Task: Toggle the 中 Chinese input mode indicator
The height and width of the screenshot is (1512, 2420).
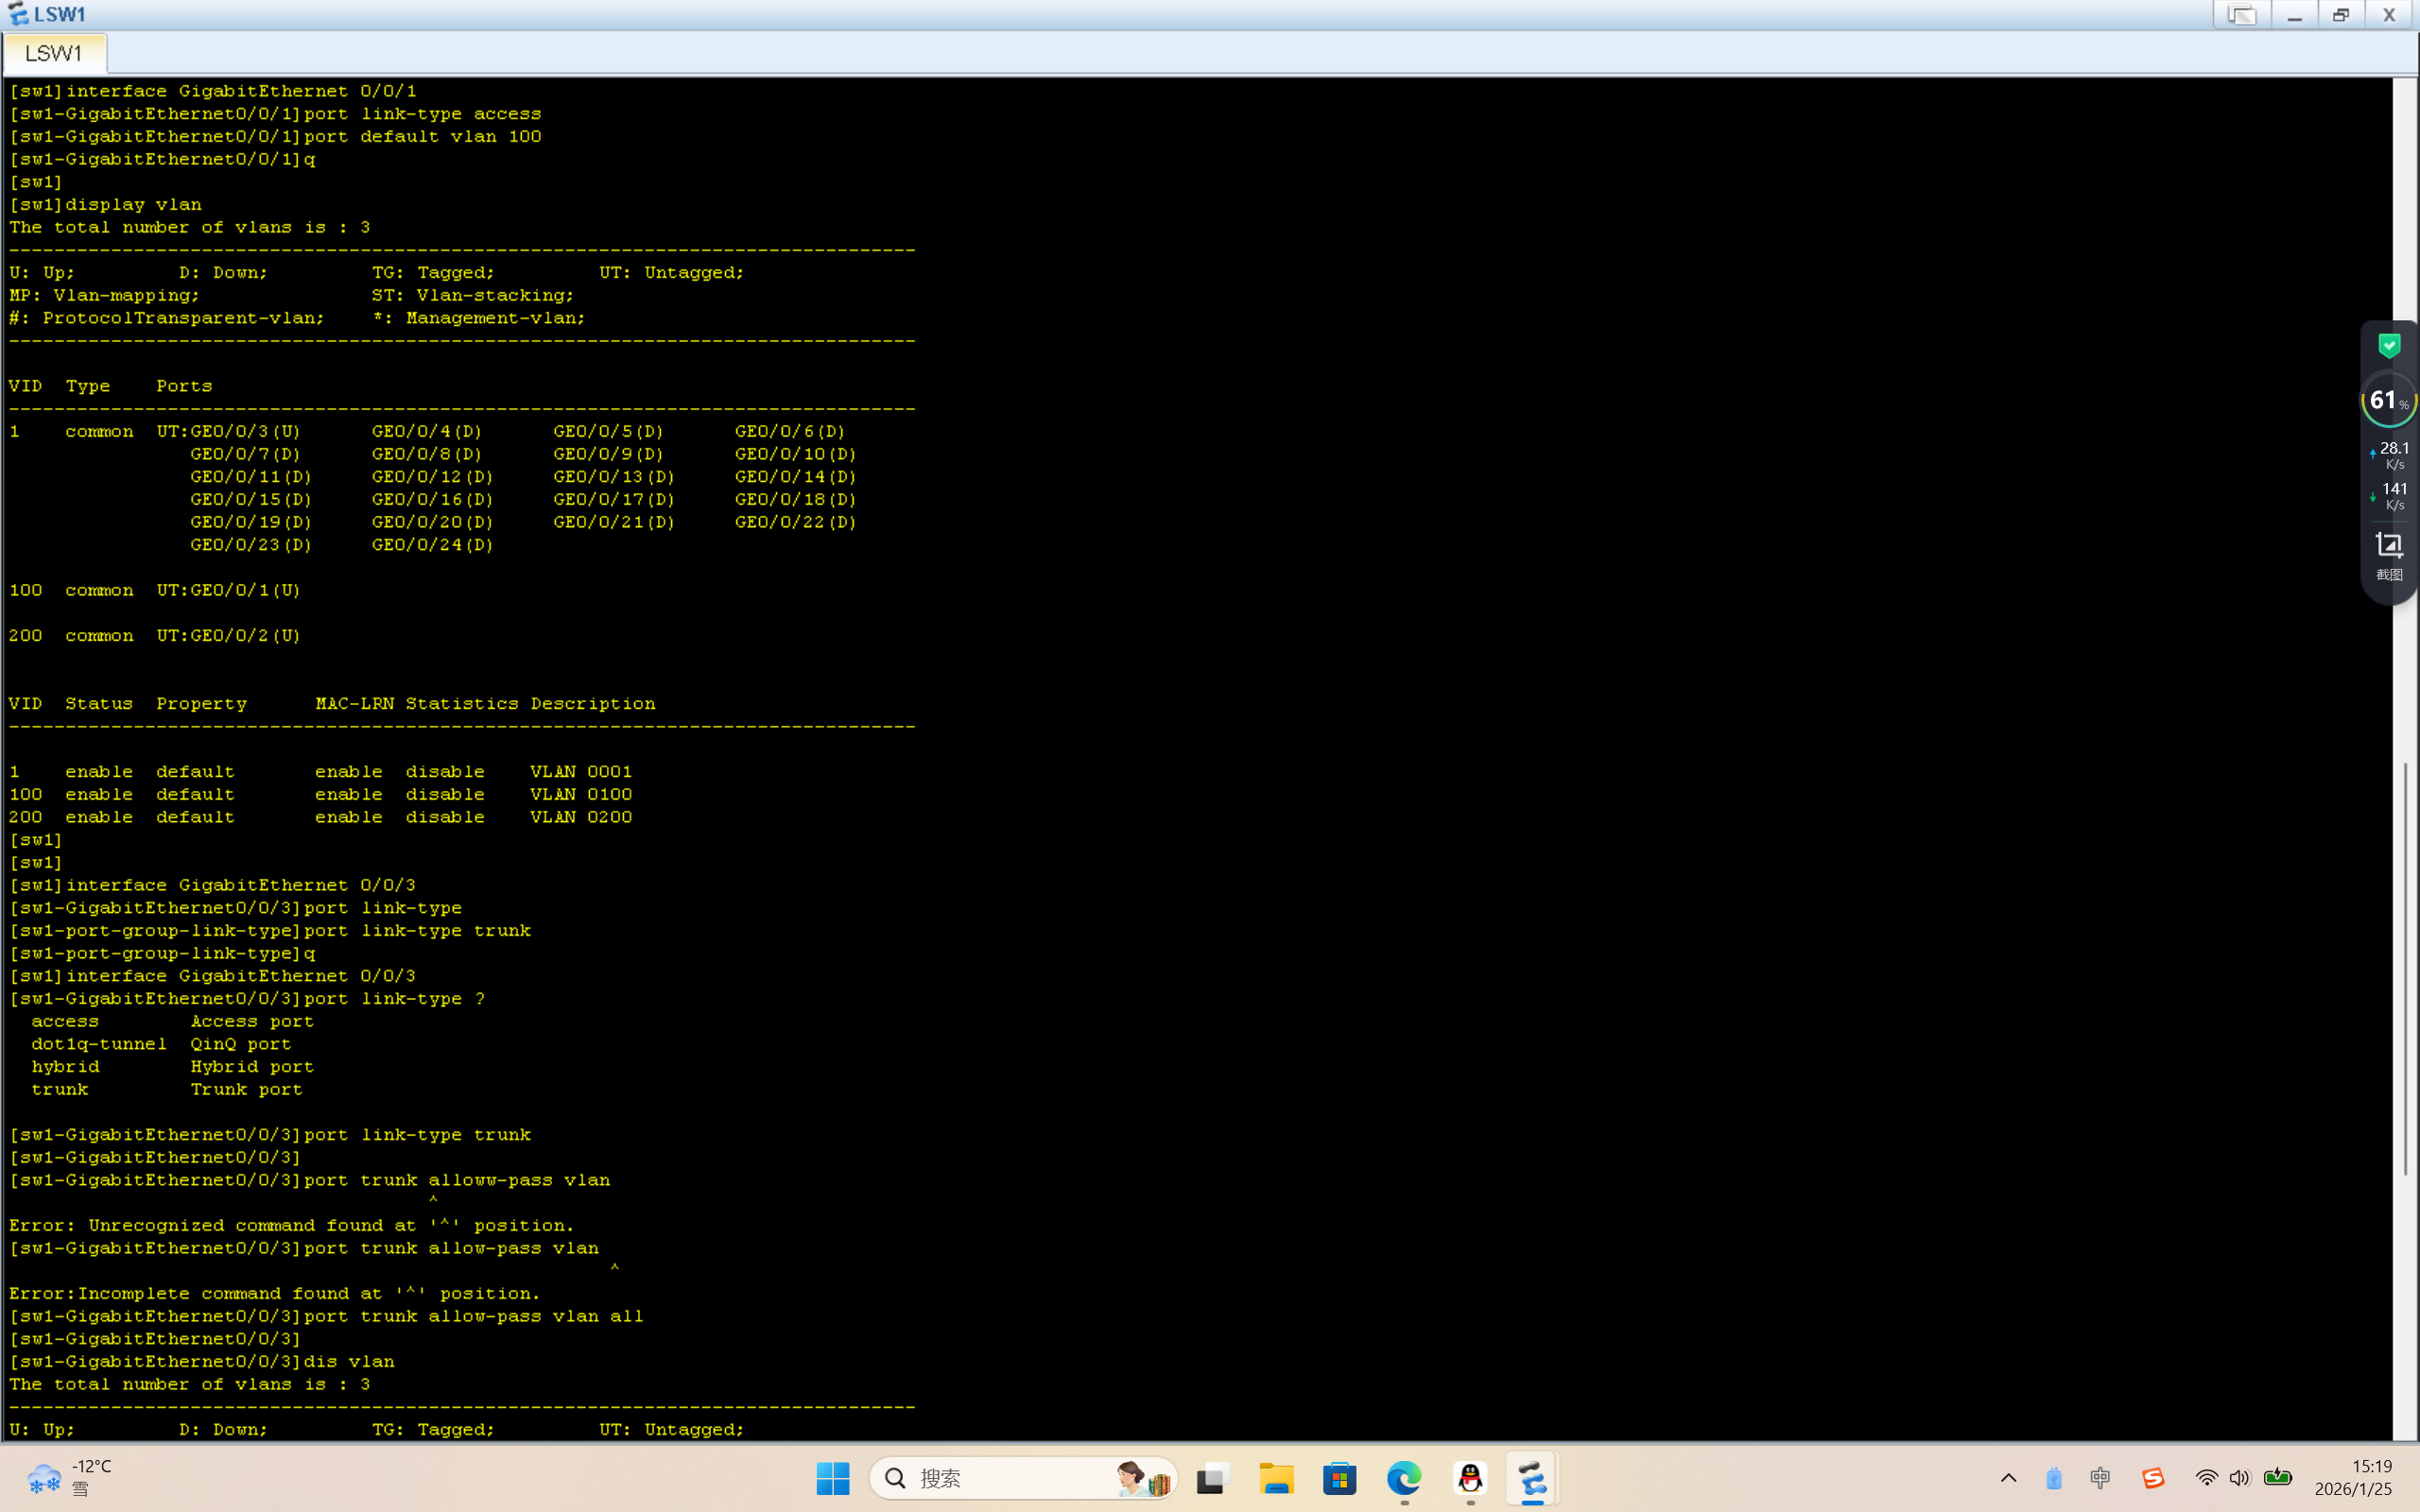Action: click(2100, 1478)
